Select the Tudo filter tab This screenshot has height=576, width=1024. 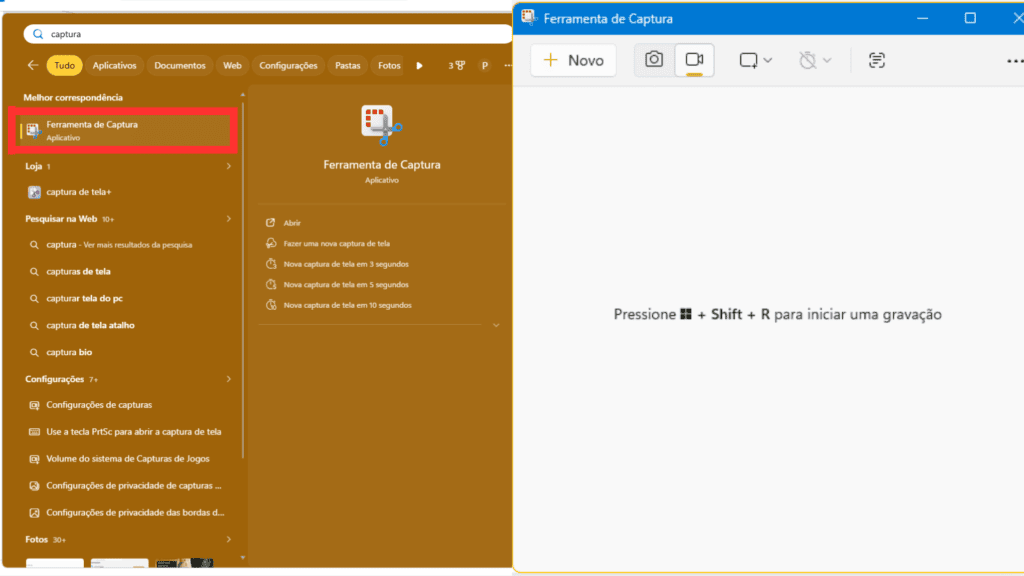point(64,65)
